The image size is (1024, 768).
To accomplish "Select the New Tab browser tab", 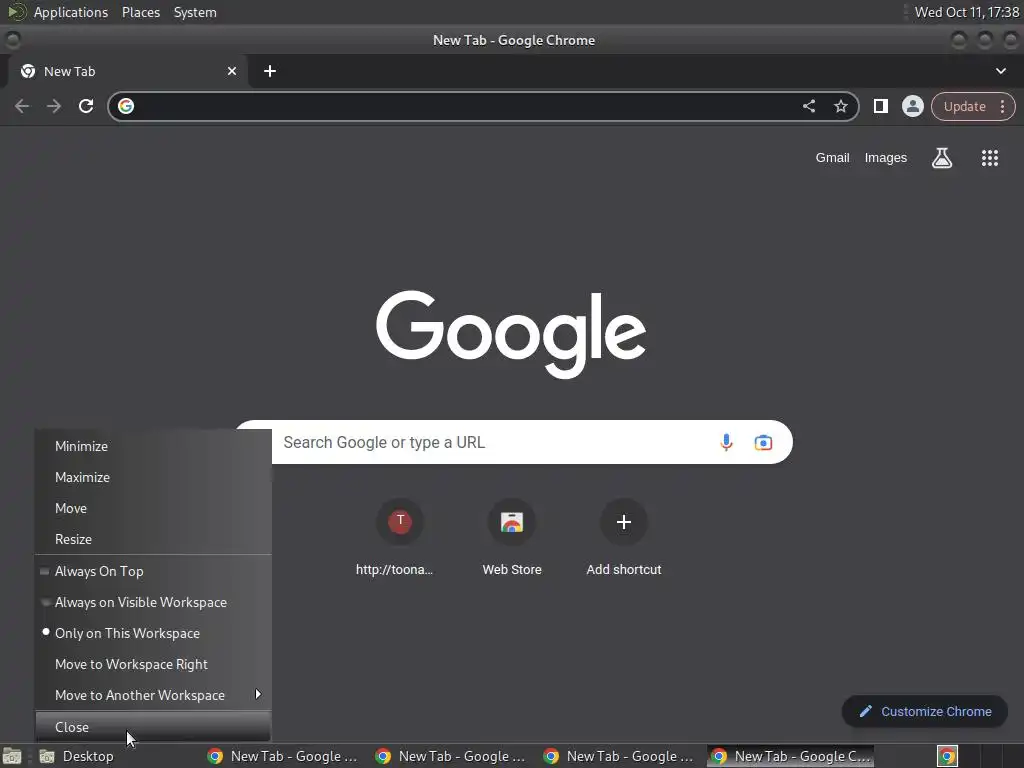I will [127, 71].
